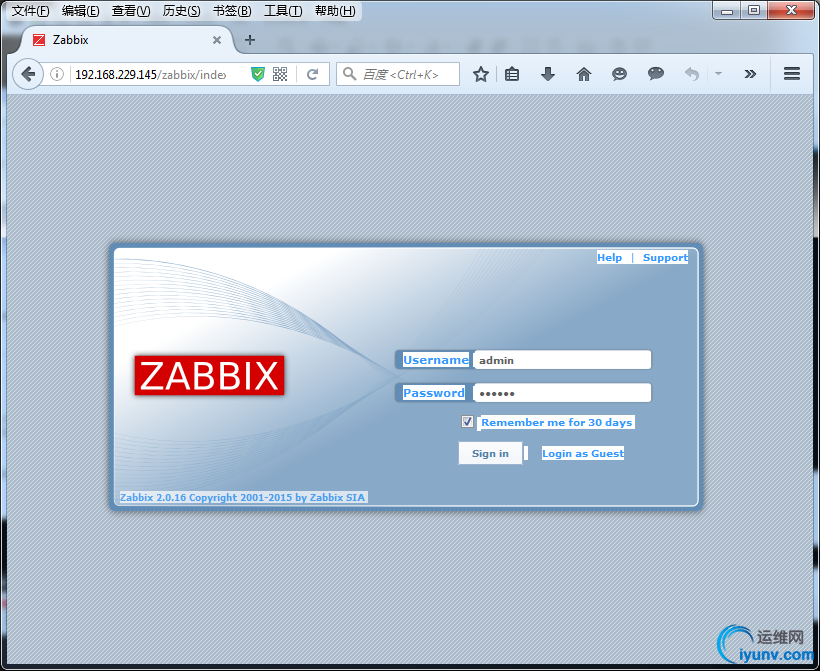Open a new tab with the plus button

pyautogui.click(x=250, y=40)
